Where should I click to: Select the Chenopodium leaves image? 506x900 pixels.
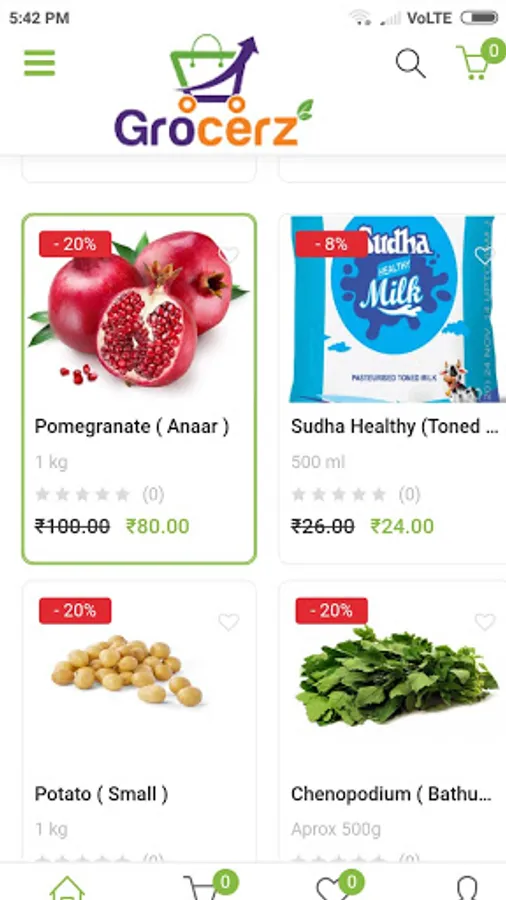(x=396, y=676)
